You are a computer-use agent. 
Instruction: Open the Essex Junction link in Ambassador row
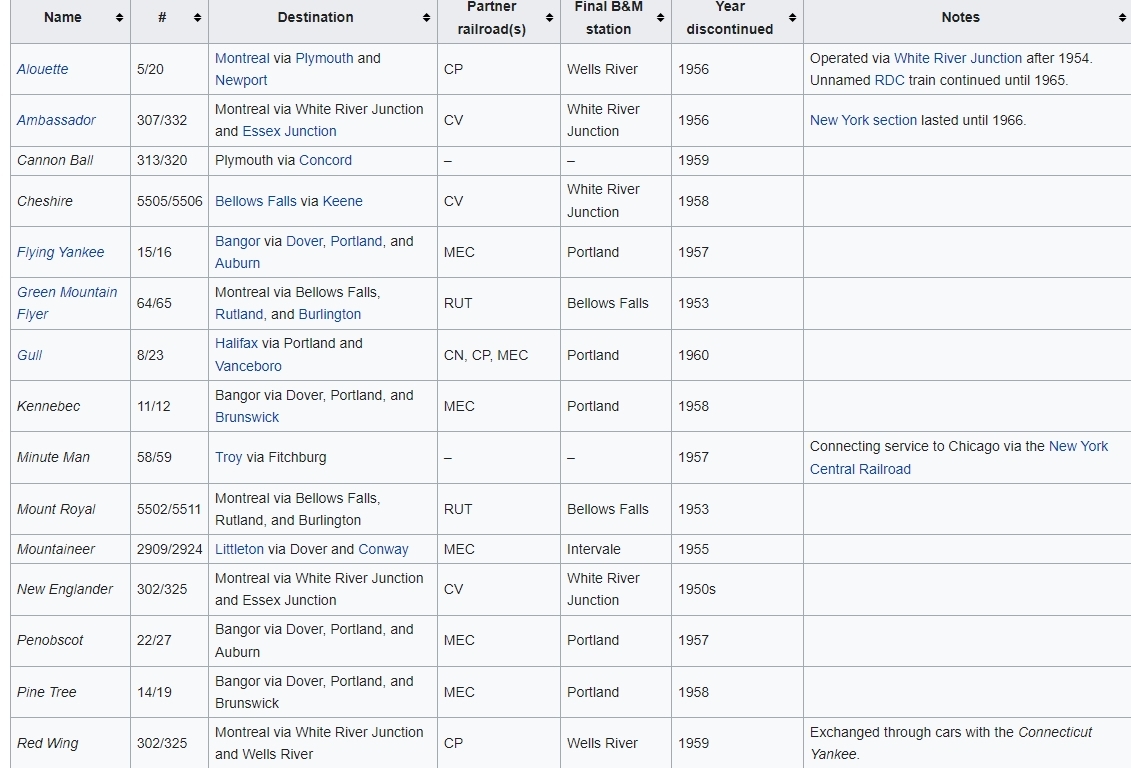pos(289,131)
